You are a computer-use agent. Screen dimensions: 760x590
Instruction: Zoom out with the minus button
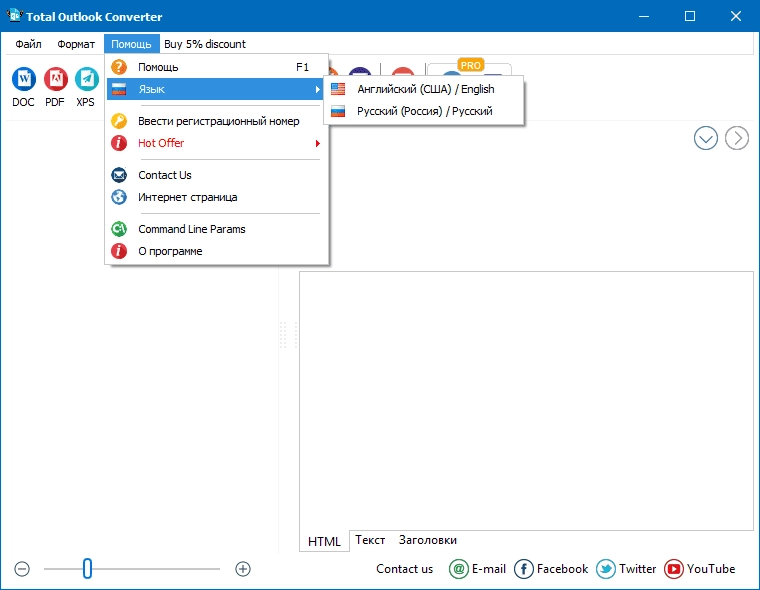pyautogui.click(x=22, y=569)
